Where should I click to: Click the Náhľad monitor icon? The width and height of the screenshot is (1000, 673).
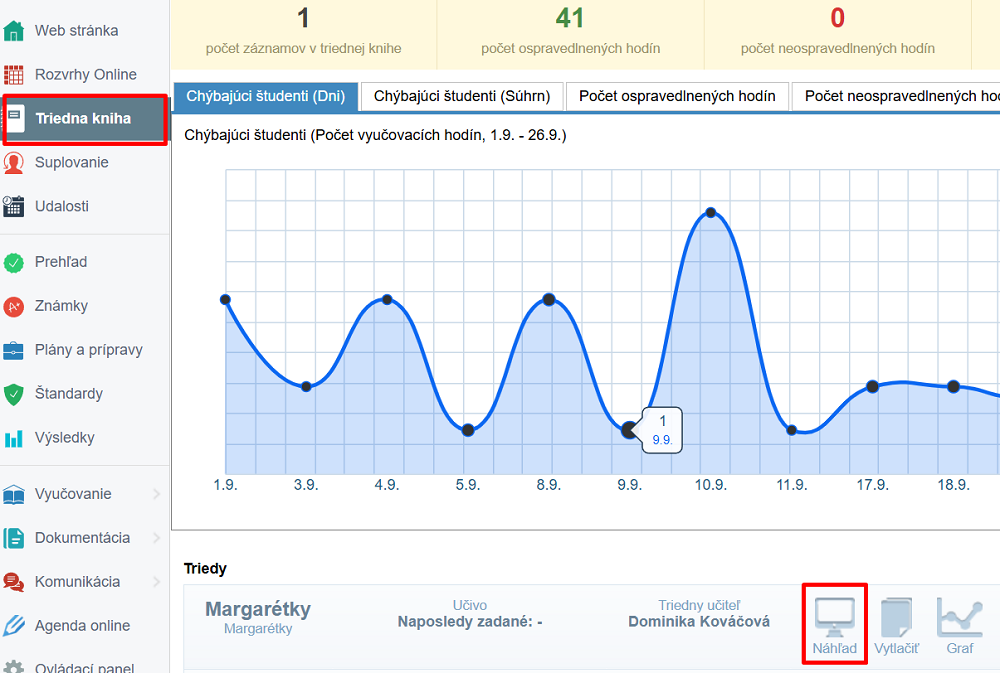click(x=834, y=617)
